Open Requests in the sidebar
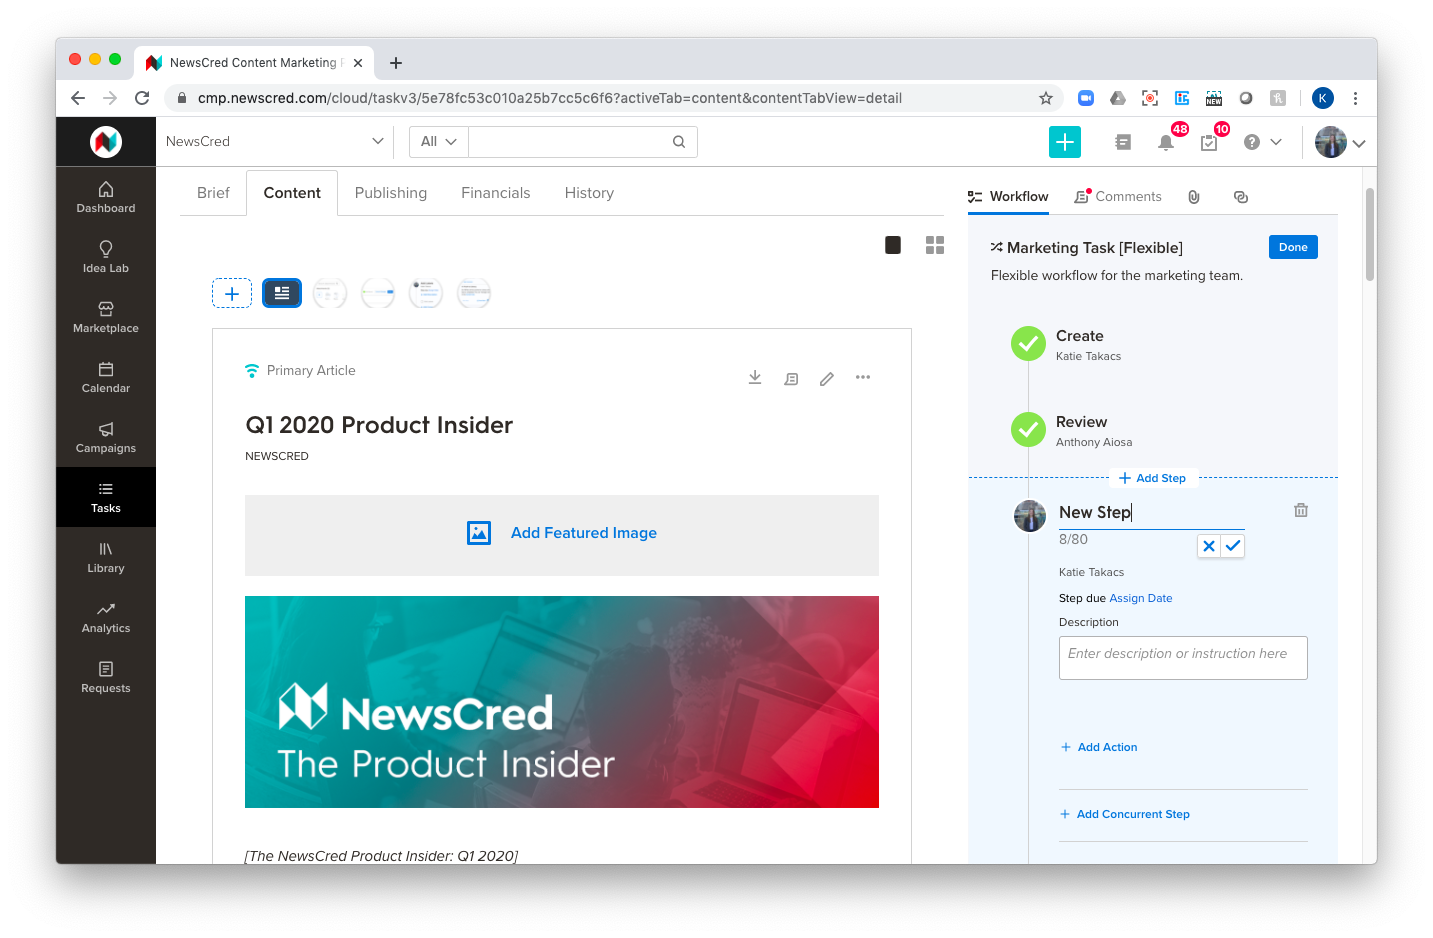 [106, 677]
